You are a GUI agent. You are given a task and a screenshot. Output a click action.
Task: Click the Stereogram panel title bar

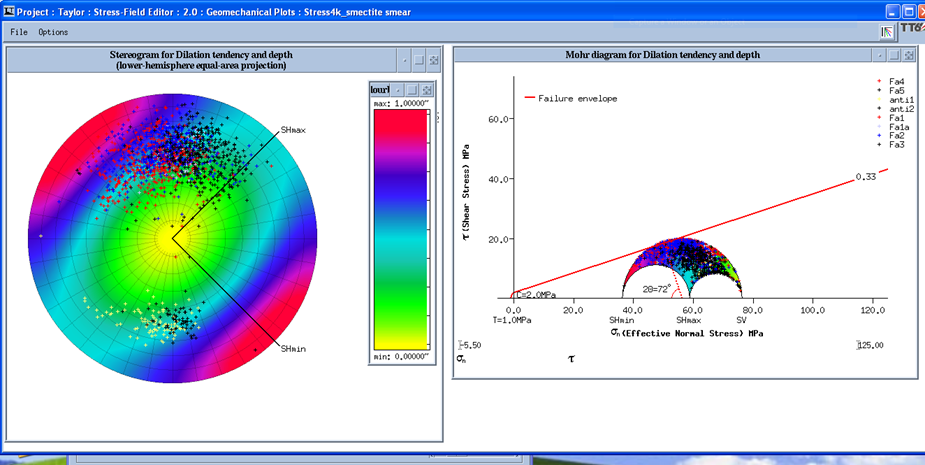pos(201,60)
